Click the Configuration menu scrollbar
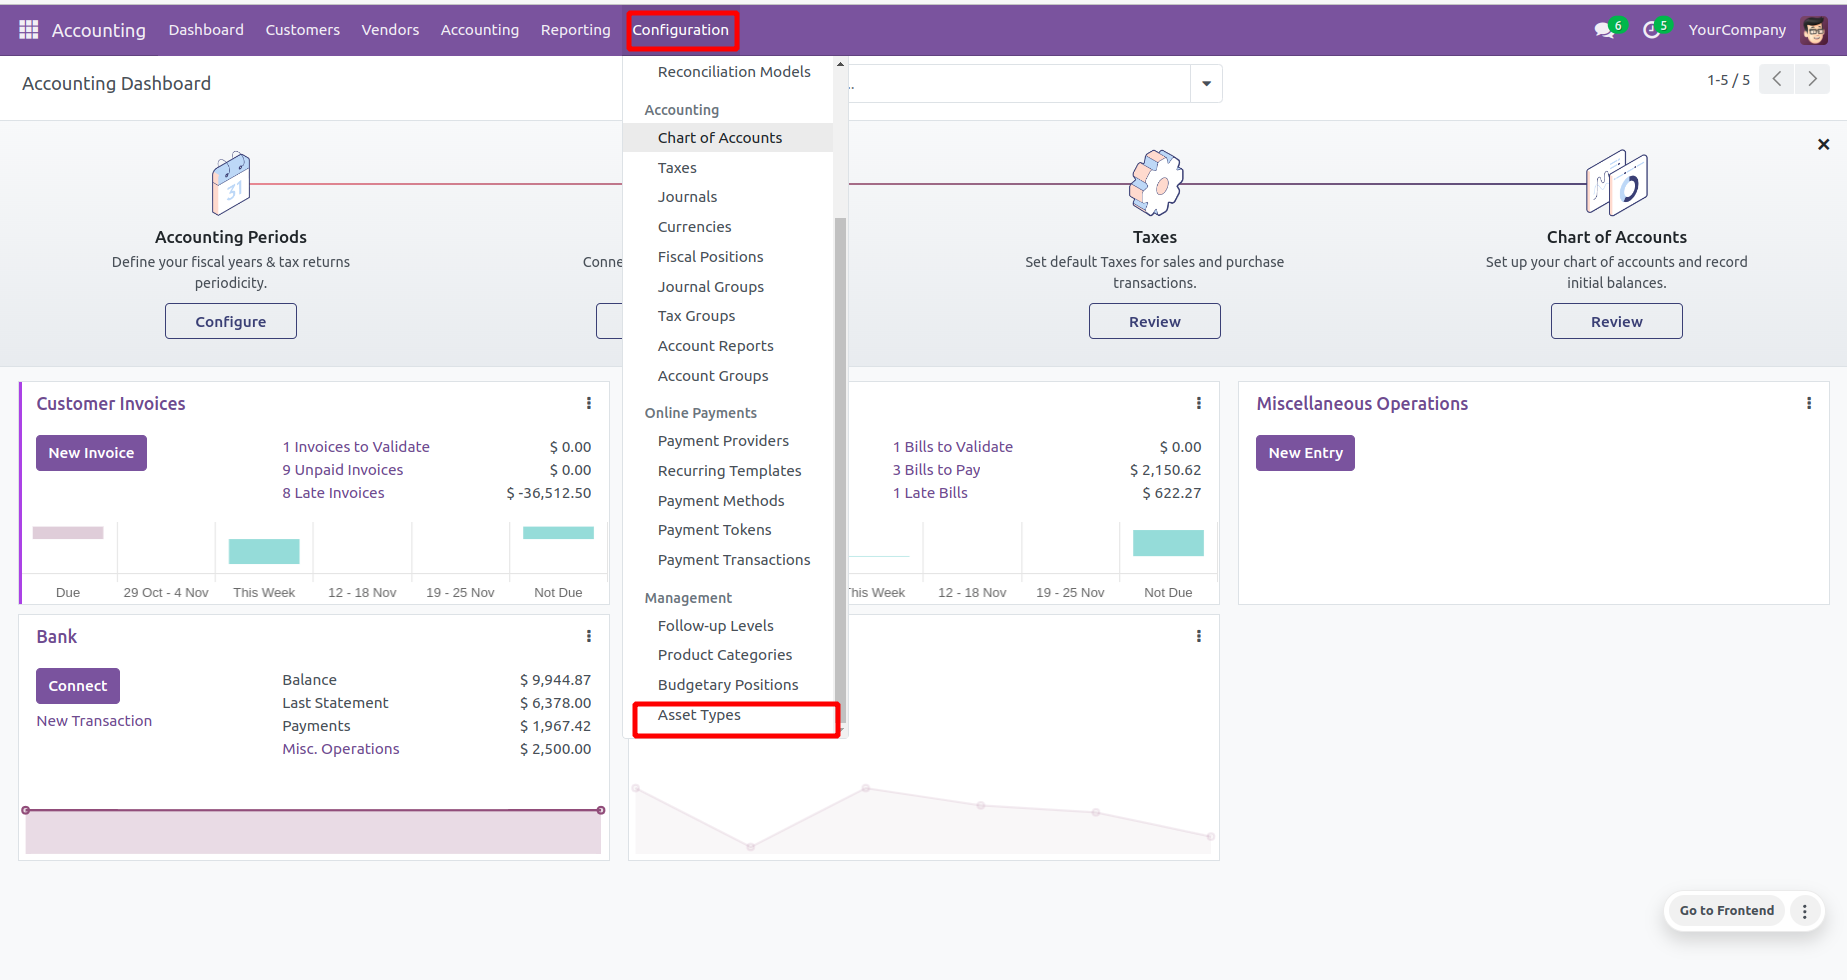Viewport: 1847px width, 980px height. (840, 450)
